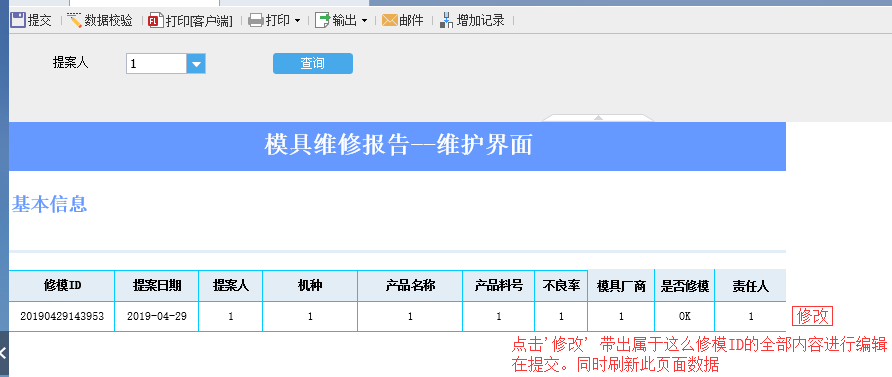Expand the left sidebar arrow

[3, 353]
